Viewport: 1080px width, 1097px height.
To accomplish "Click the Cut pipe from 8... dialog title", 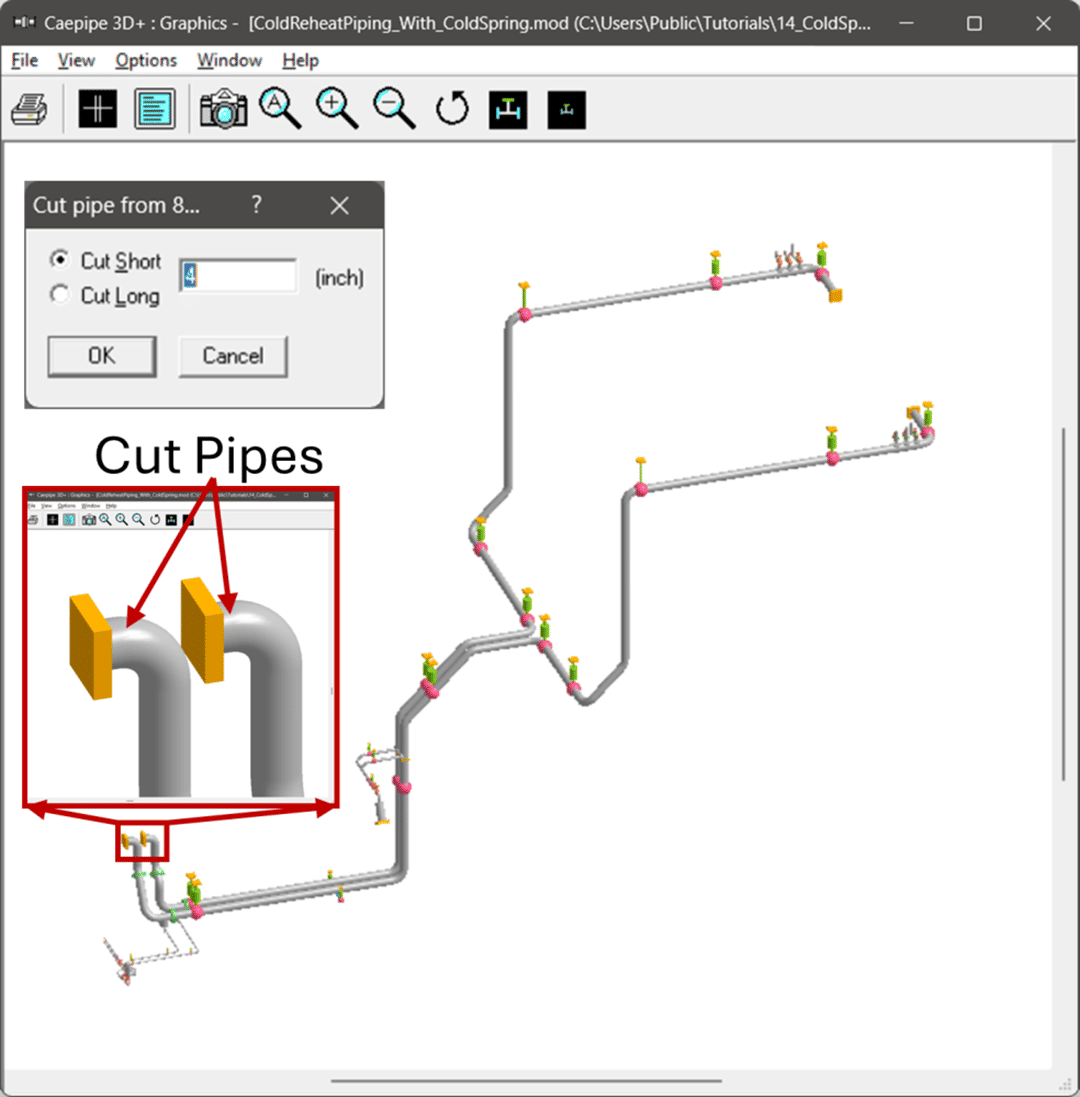I will coord(116,205).
